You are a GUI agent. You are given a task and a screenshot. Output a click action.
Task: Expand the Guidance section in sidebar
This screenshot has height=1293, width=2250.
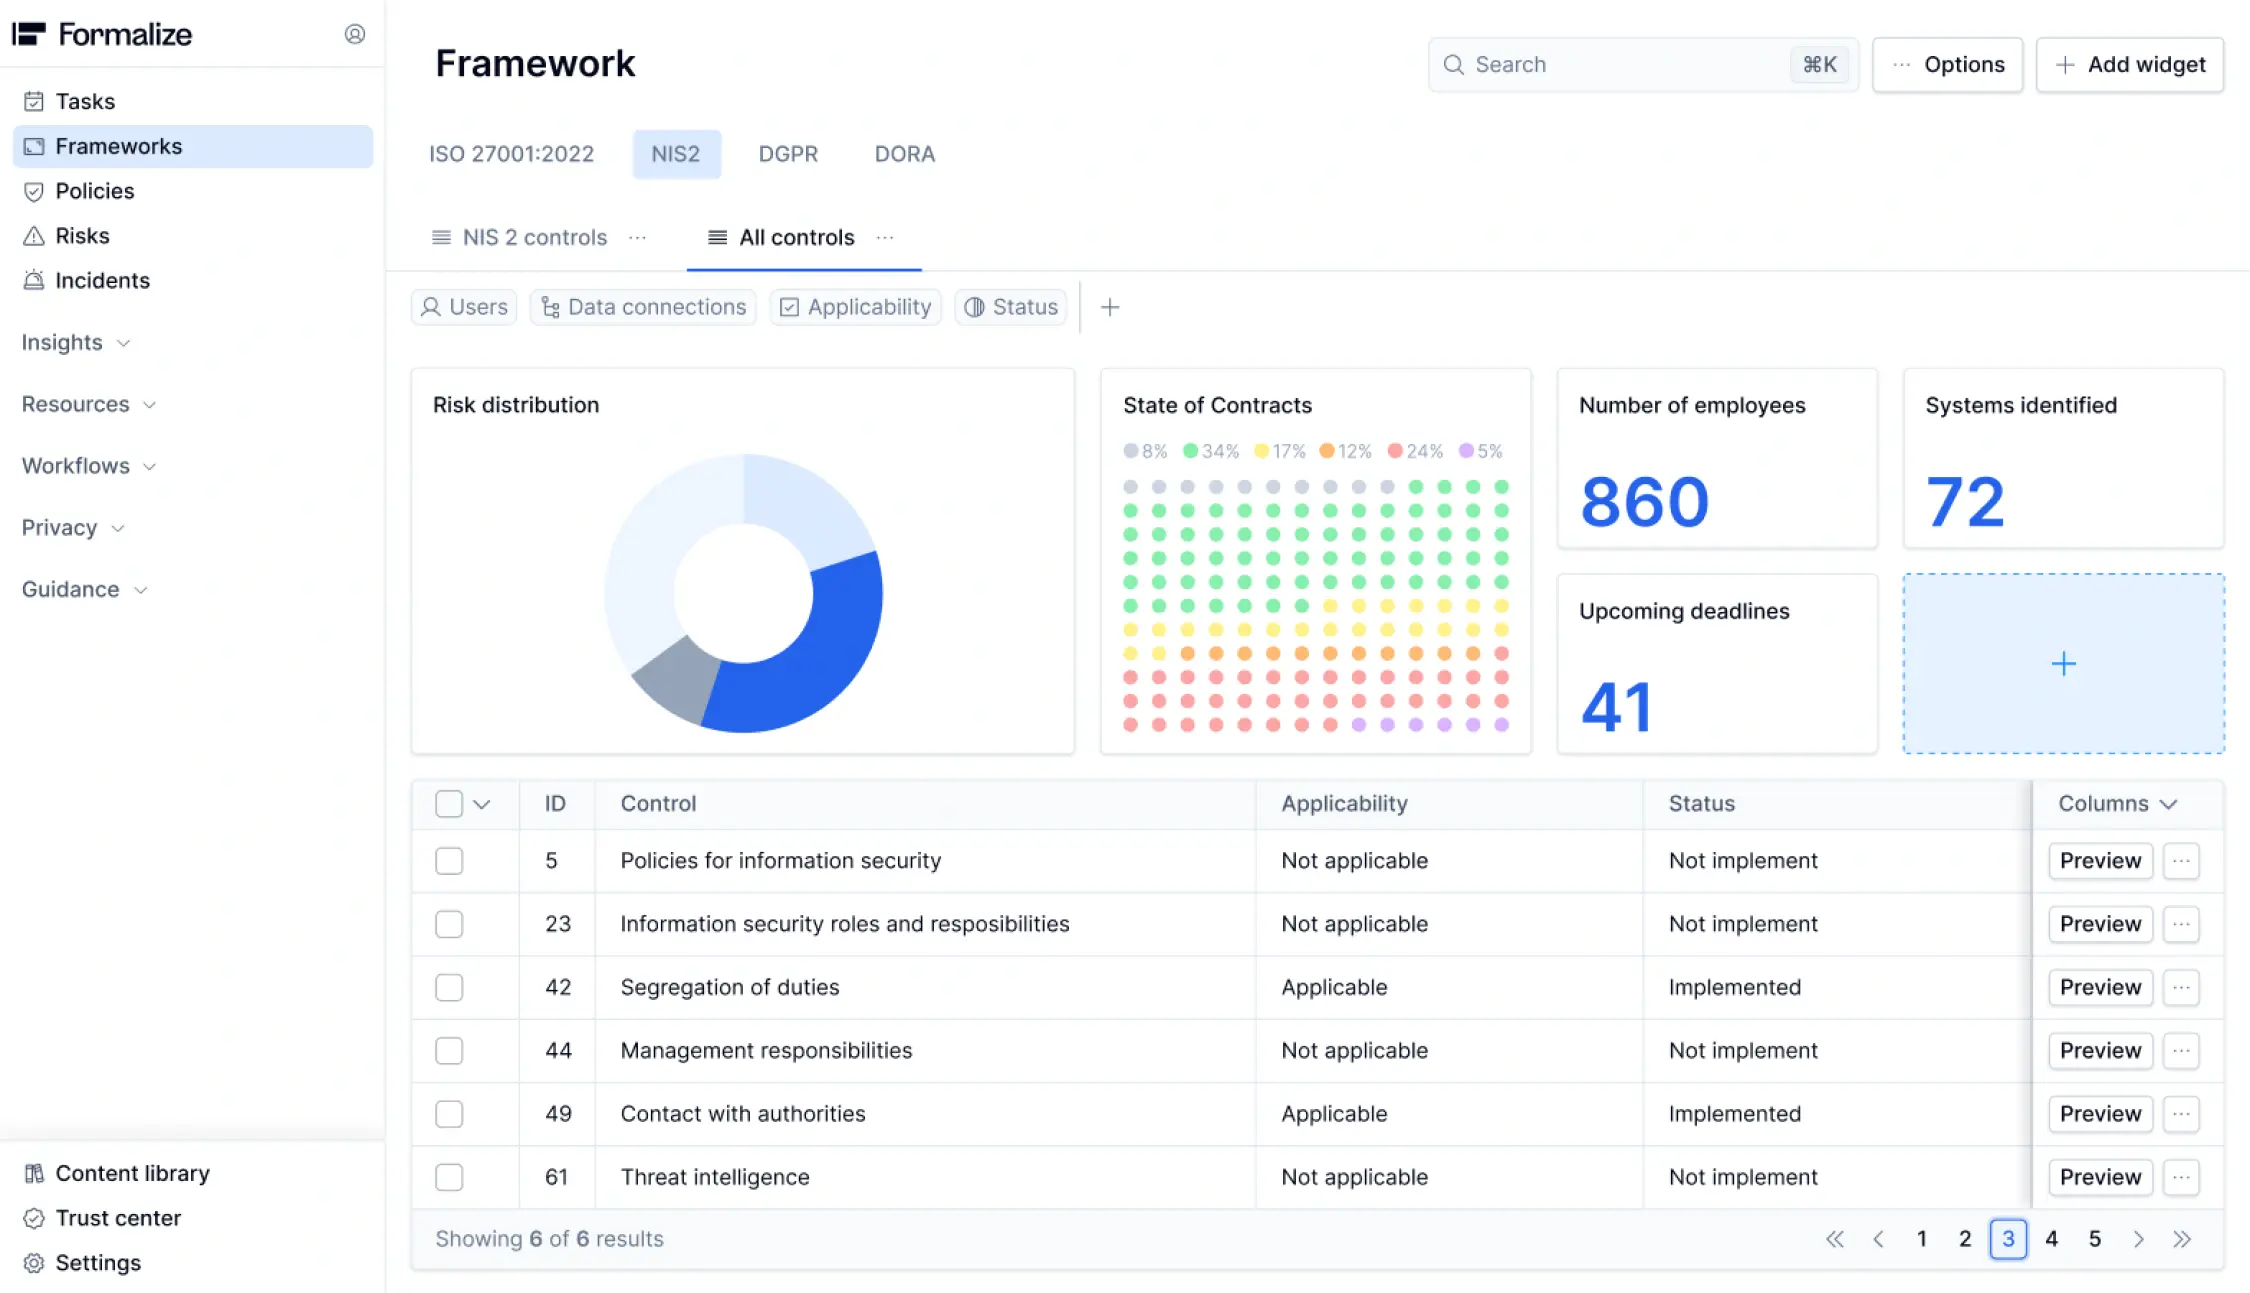pos(85,590)
